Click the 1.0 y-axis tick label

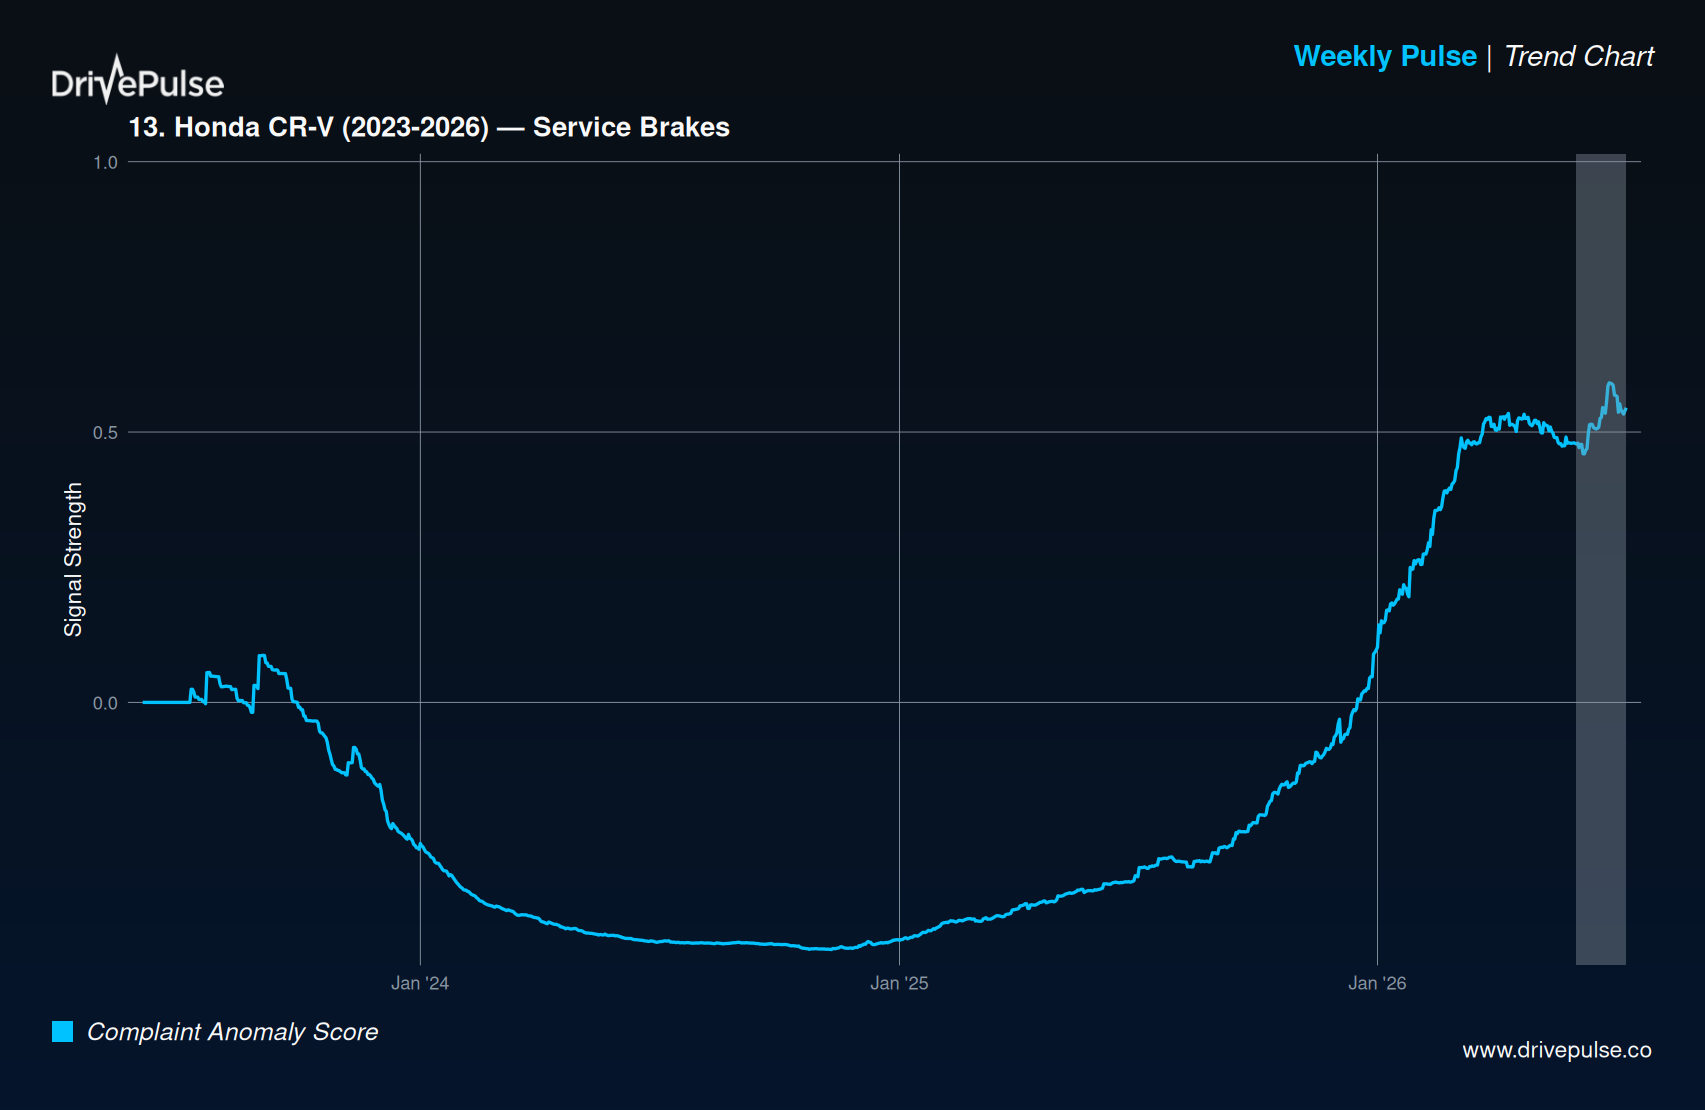tap(105, 162)
